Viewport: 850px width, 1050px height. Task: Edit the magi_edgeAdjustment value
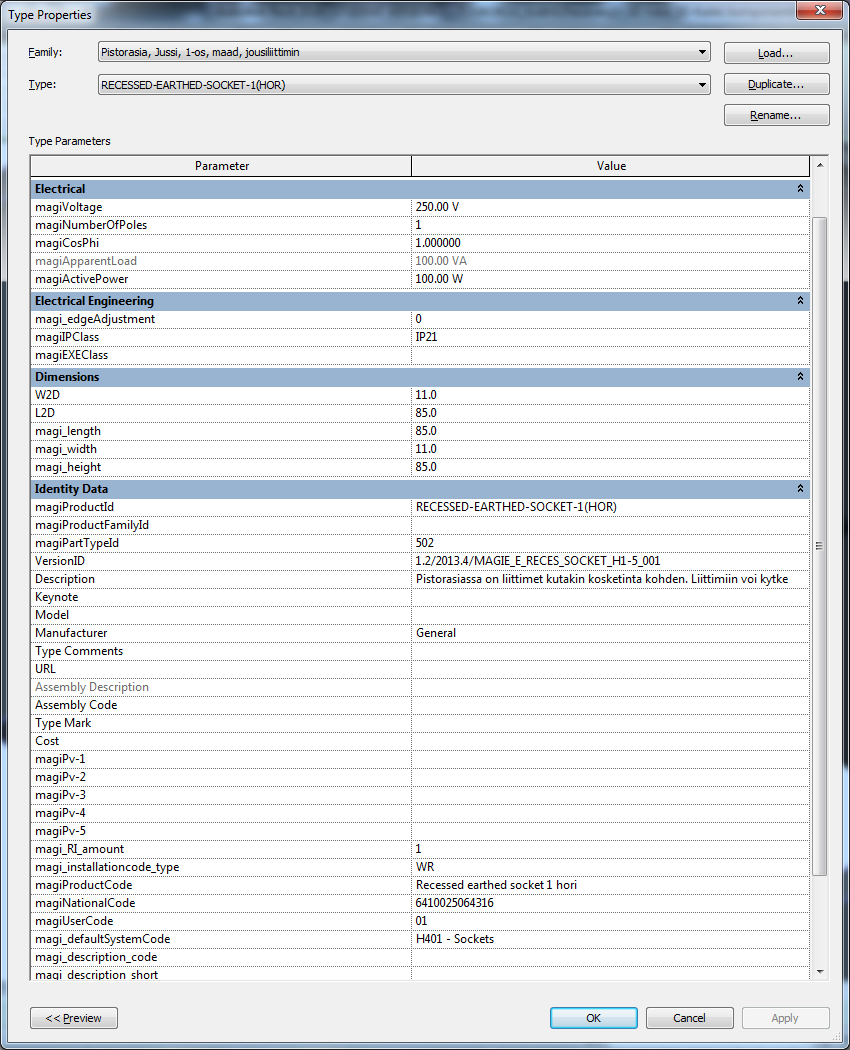click(x=610, y=319)
